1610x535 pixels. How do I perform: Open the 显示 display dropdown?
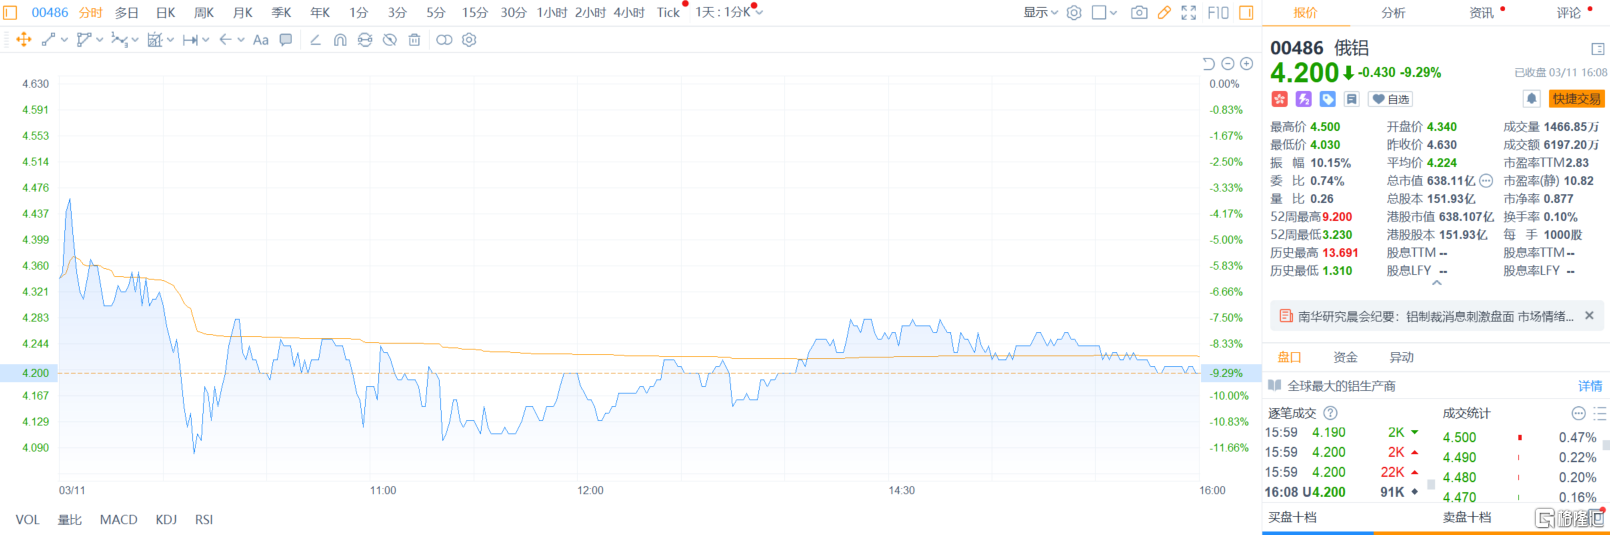tap(1040, 13)
